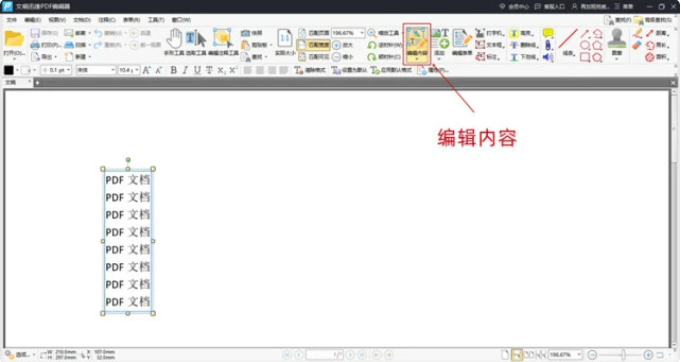Open the Tools menu
The height and width of the screenshot is (362, 681).
(156, 20)
